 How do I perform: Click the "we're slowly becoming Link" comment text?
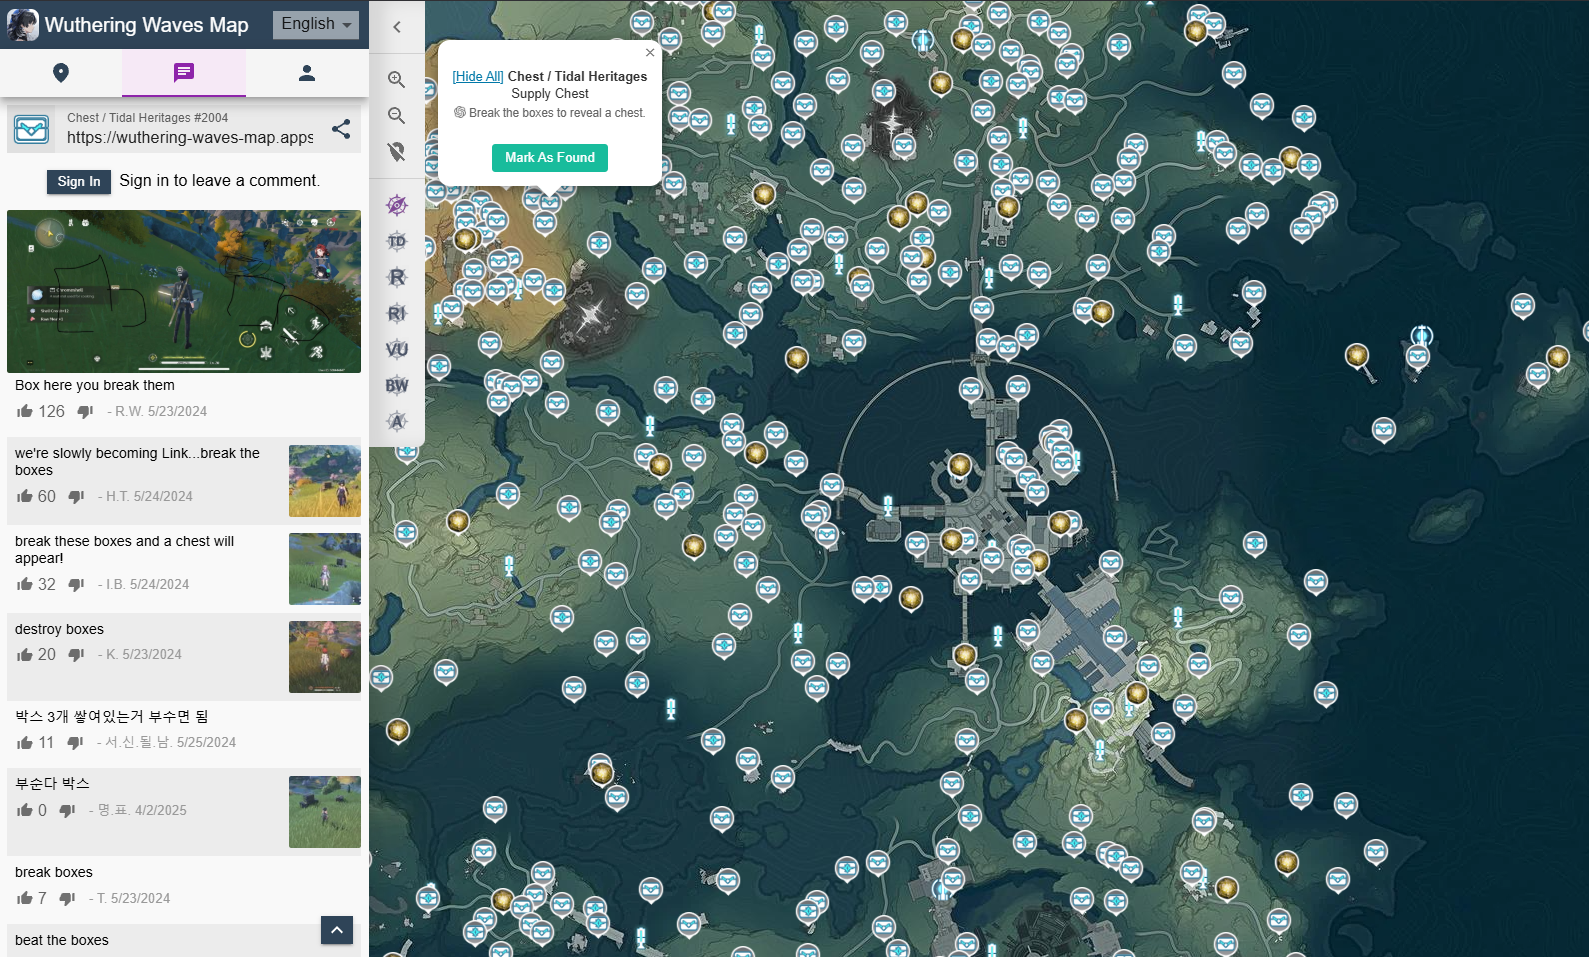(137, 461)
